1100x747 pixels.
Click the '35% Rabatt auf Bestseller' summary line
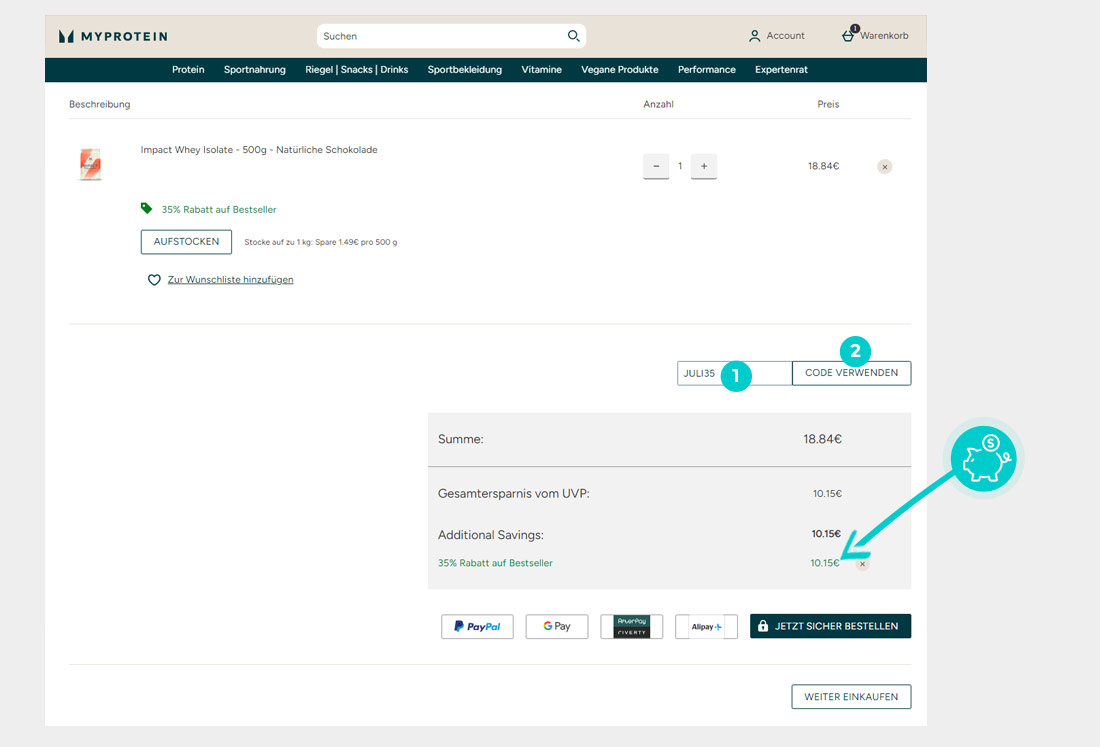click(x=495, y=563)
